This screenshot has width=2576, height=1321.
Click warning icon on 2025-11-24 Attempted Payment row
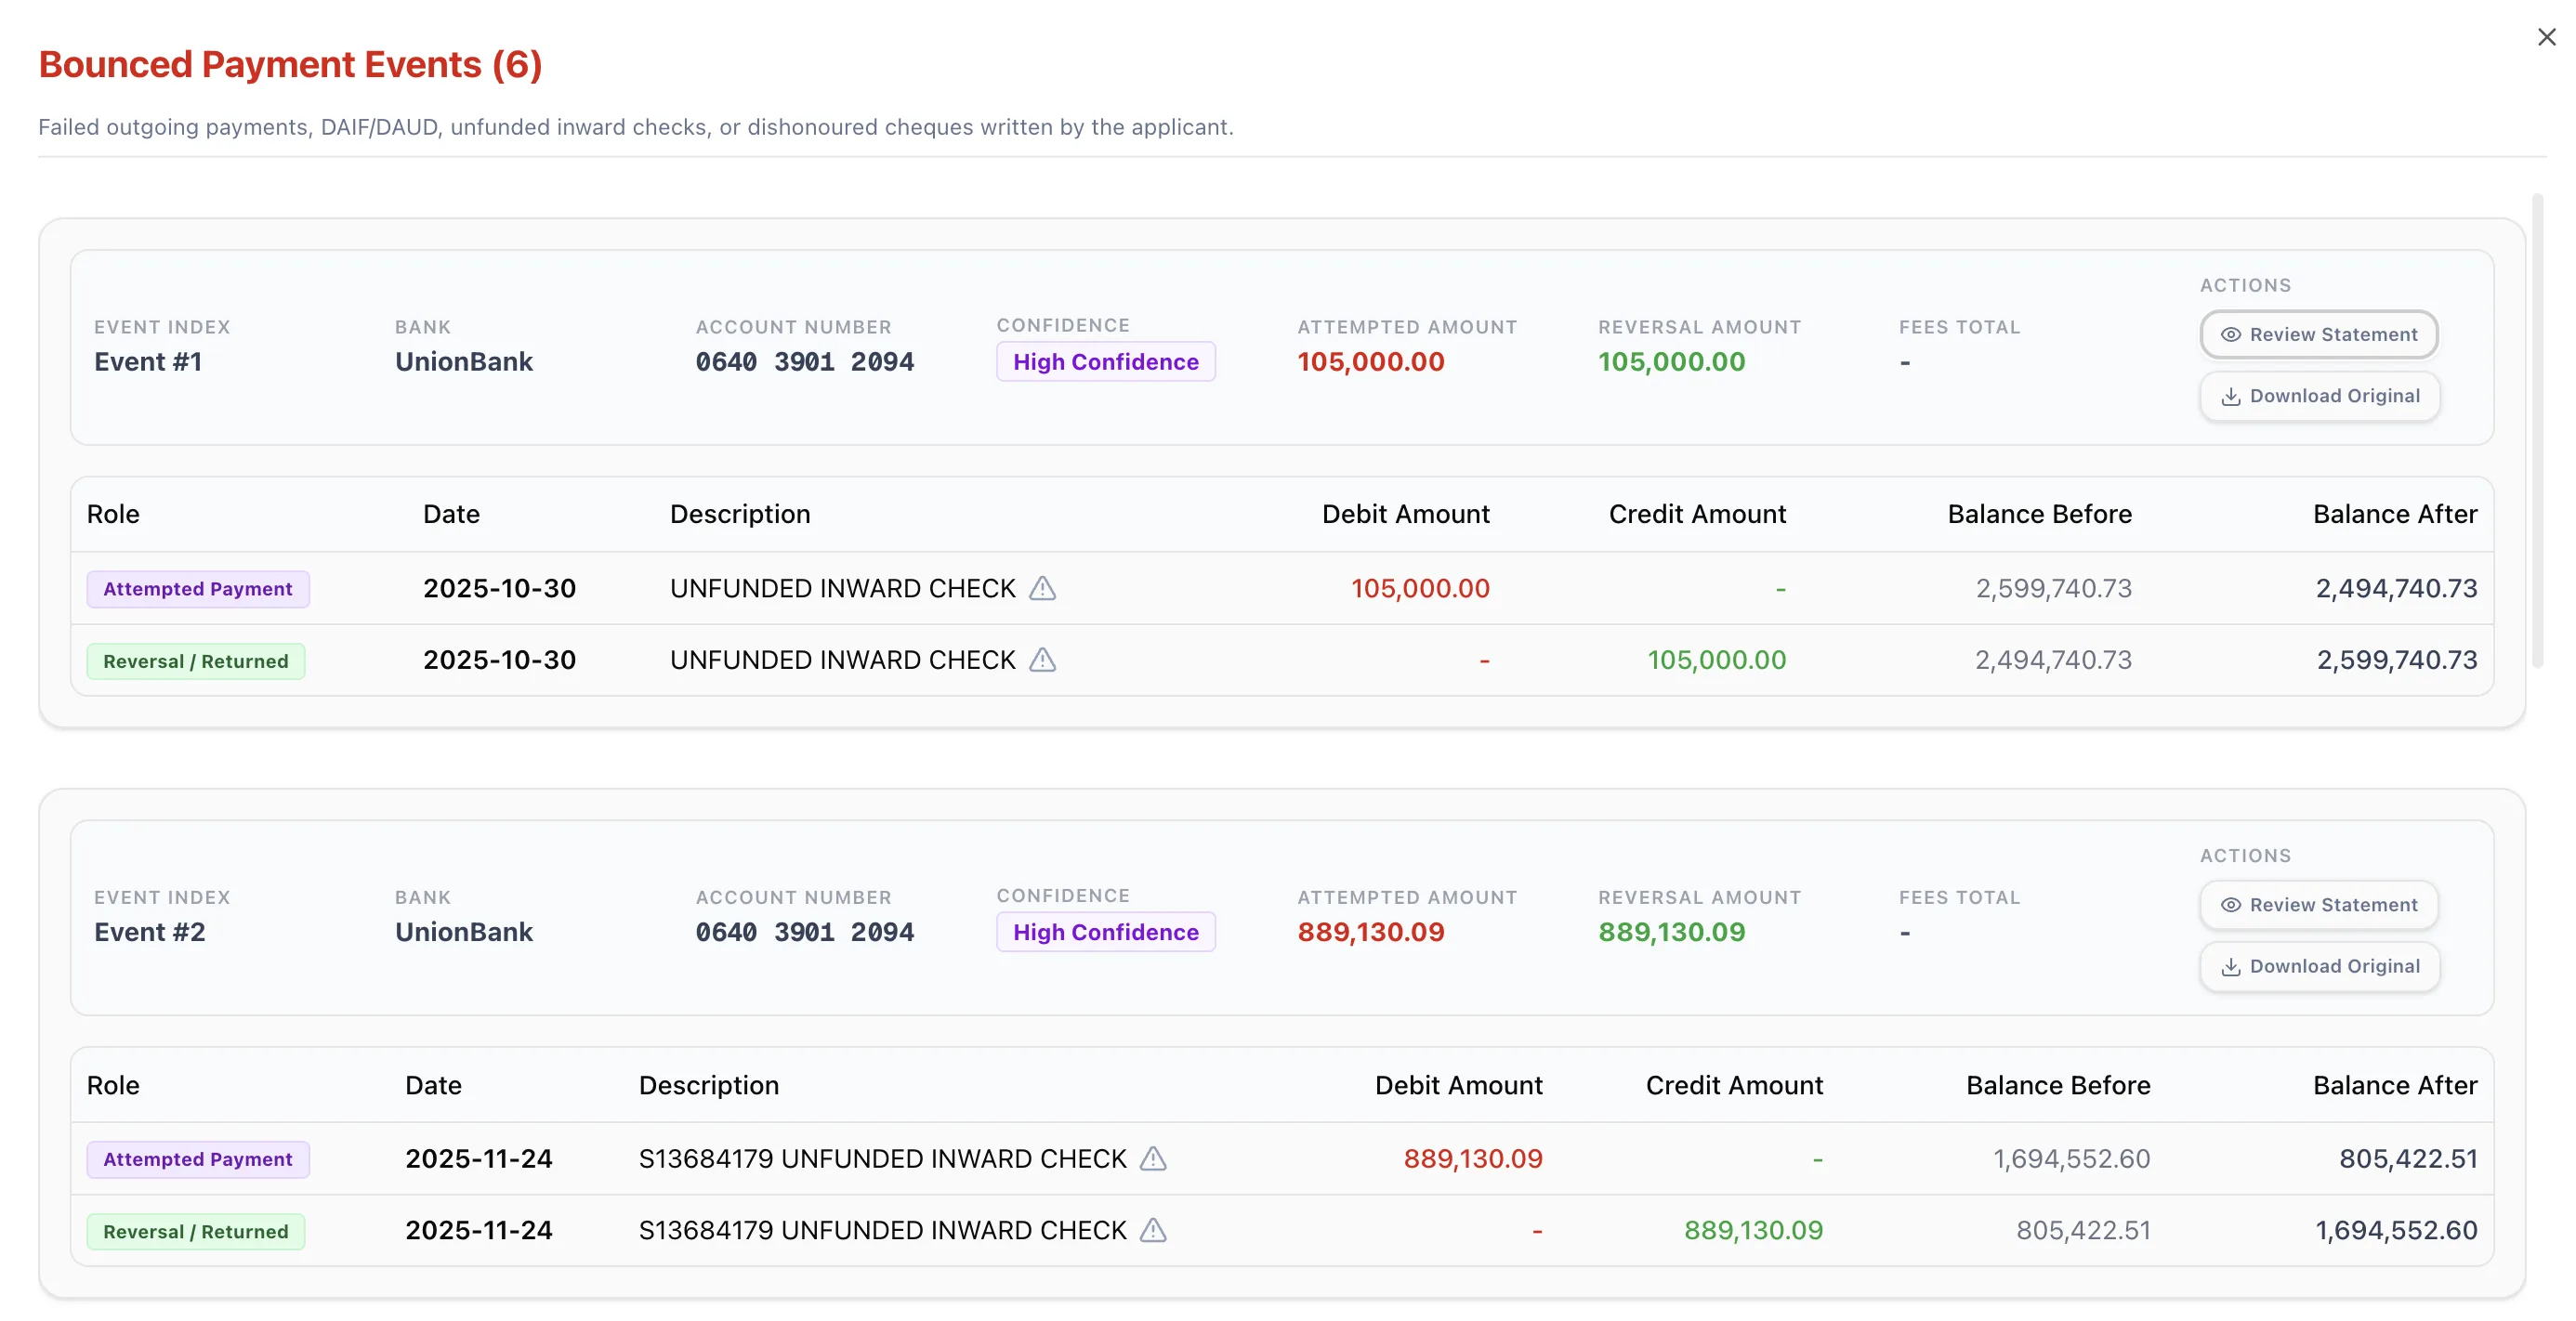point(1153,1158)
